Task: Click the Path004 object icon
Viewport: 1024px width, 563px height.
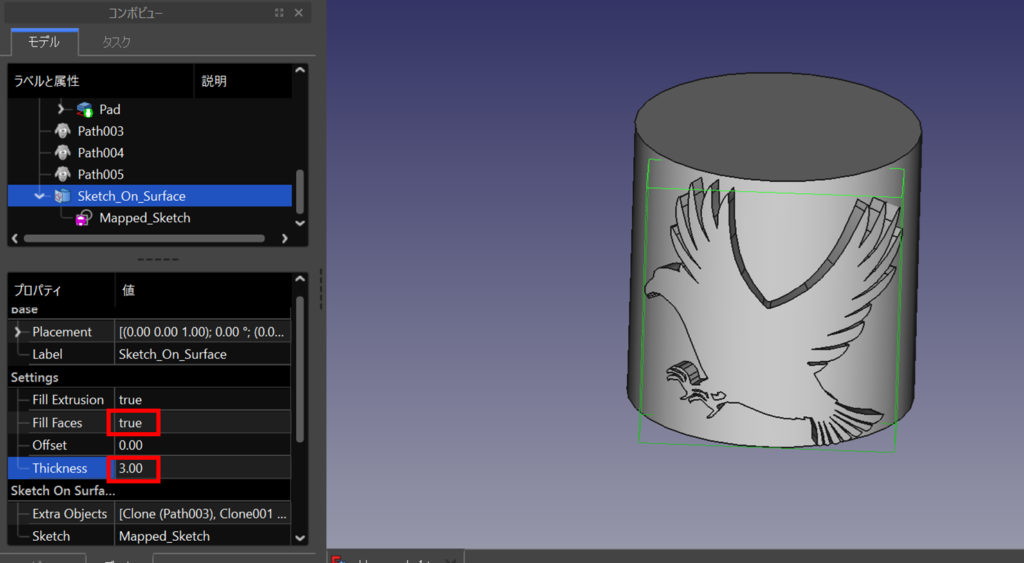Action: tap(63, 153)
